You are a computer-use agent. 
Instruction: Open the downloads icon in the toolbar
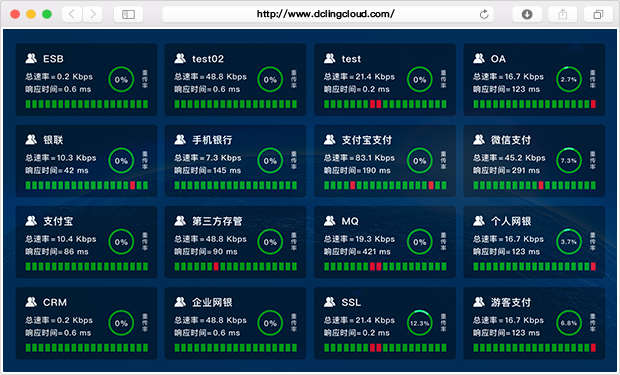(527, 15)
